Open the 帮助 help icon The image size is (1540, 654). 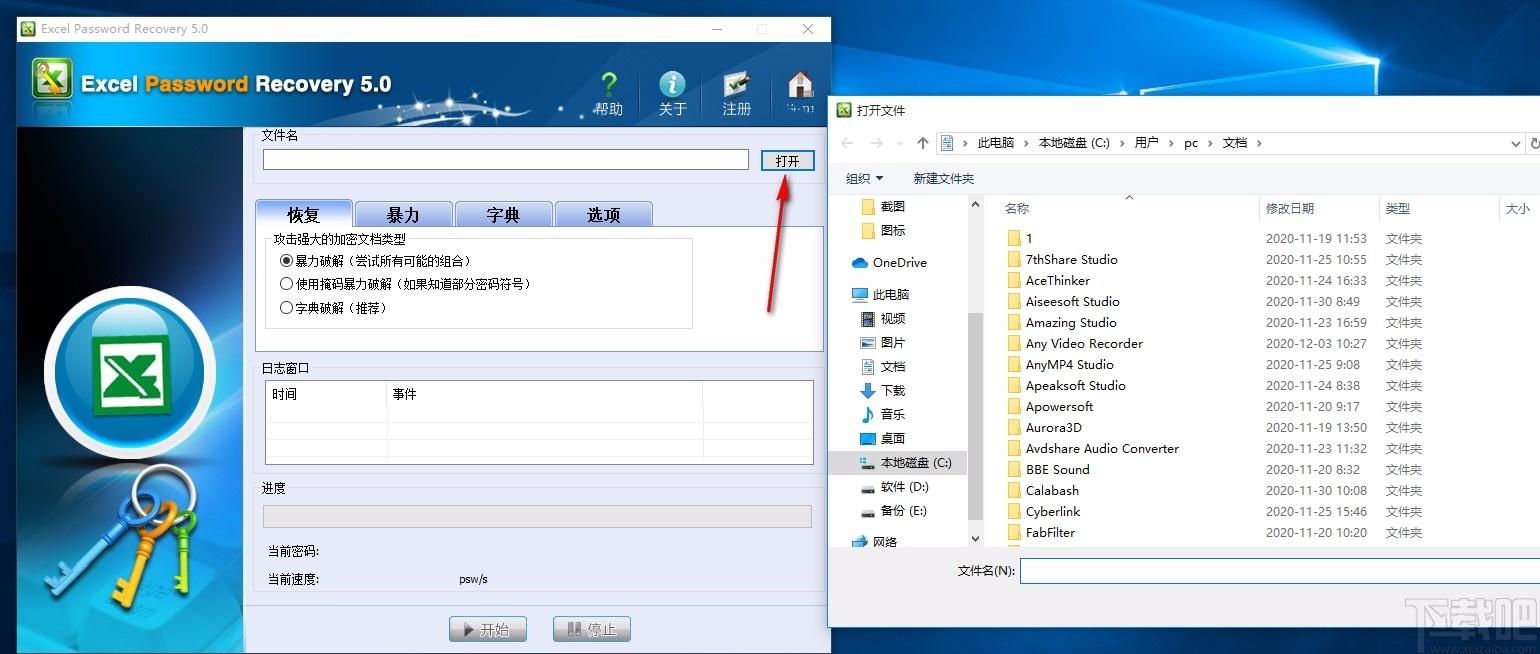608,94
